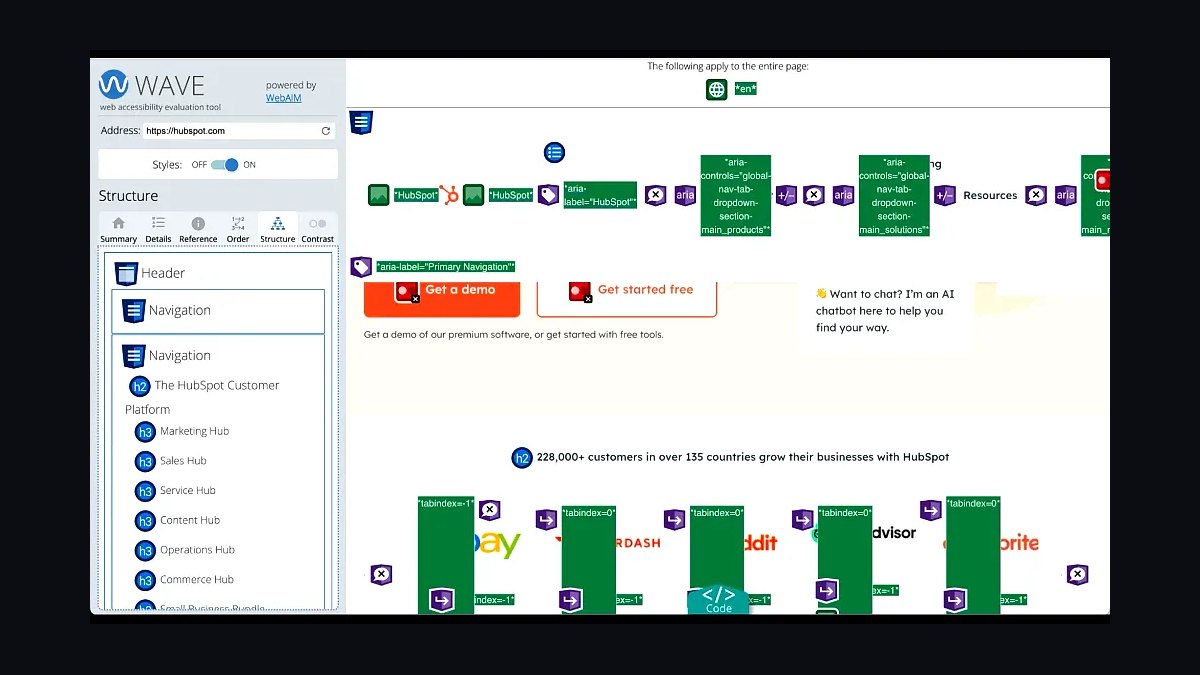
Task: Click the globe language icon
Action: click(x=716, y=89)
